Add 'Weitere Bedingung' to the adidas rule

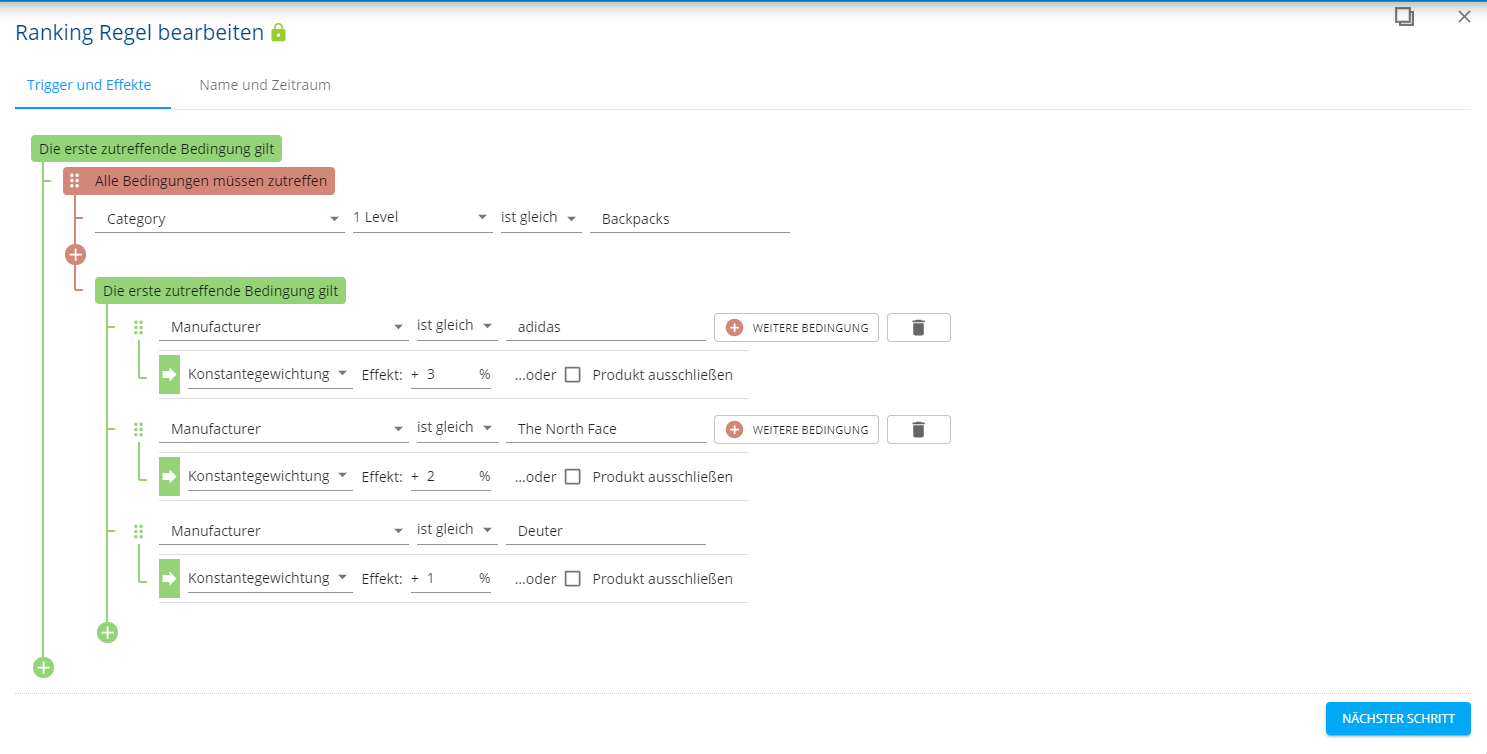pyautogui.click(x=796, y=327)
